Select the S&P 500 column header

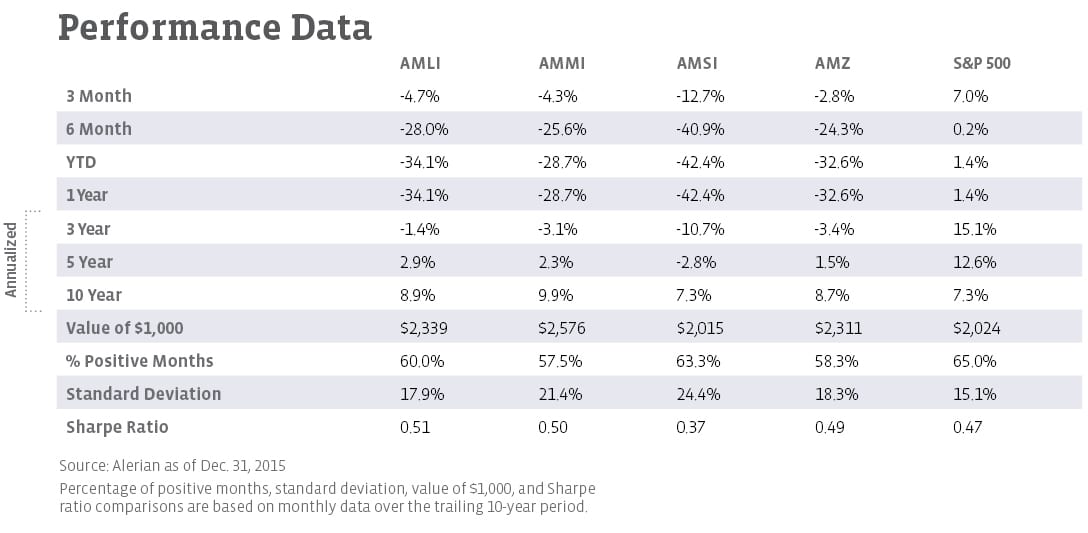pos(981,63)
